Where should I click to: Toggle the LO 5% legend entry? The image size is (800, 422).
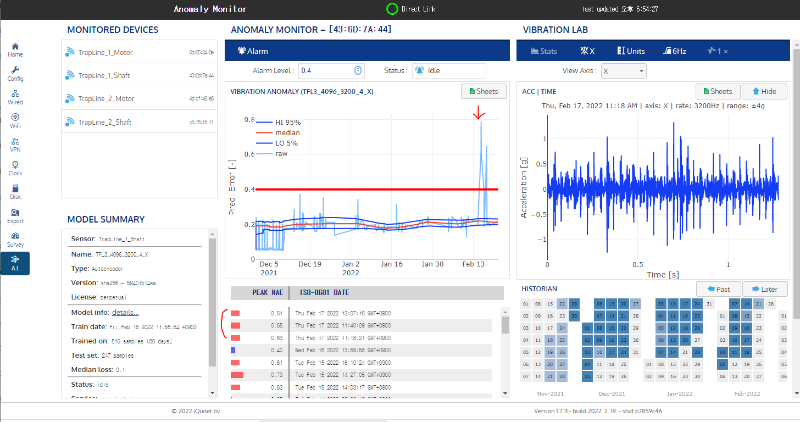point(278,143)
